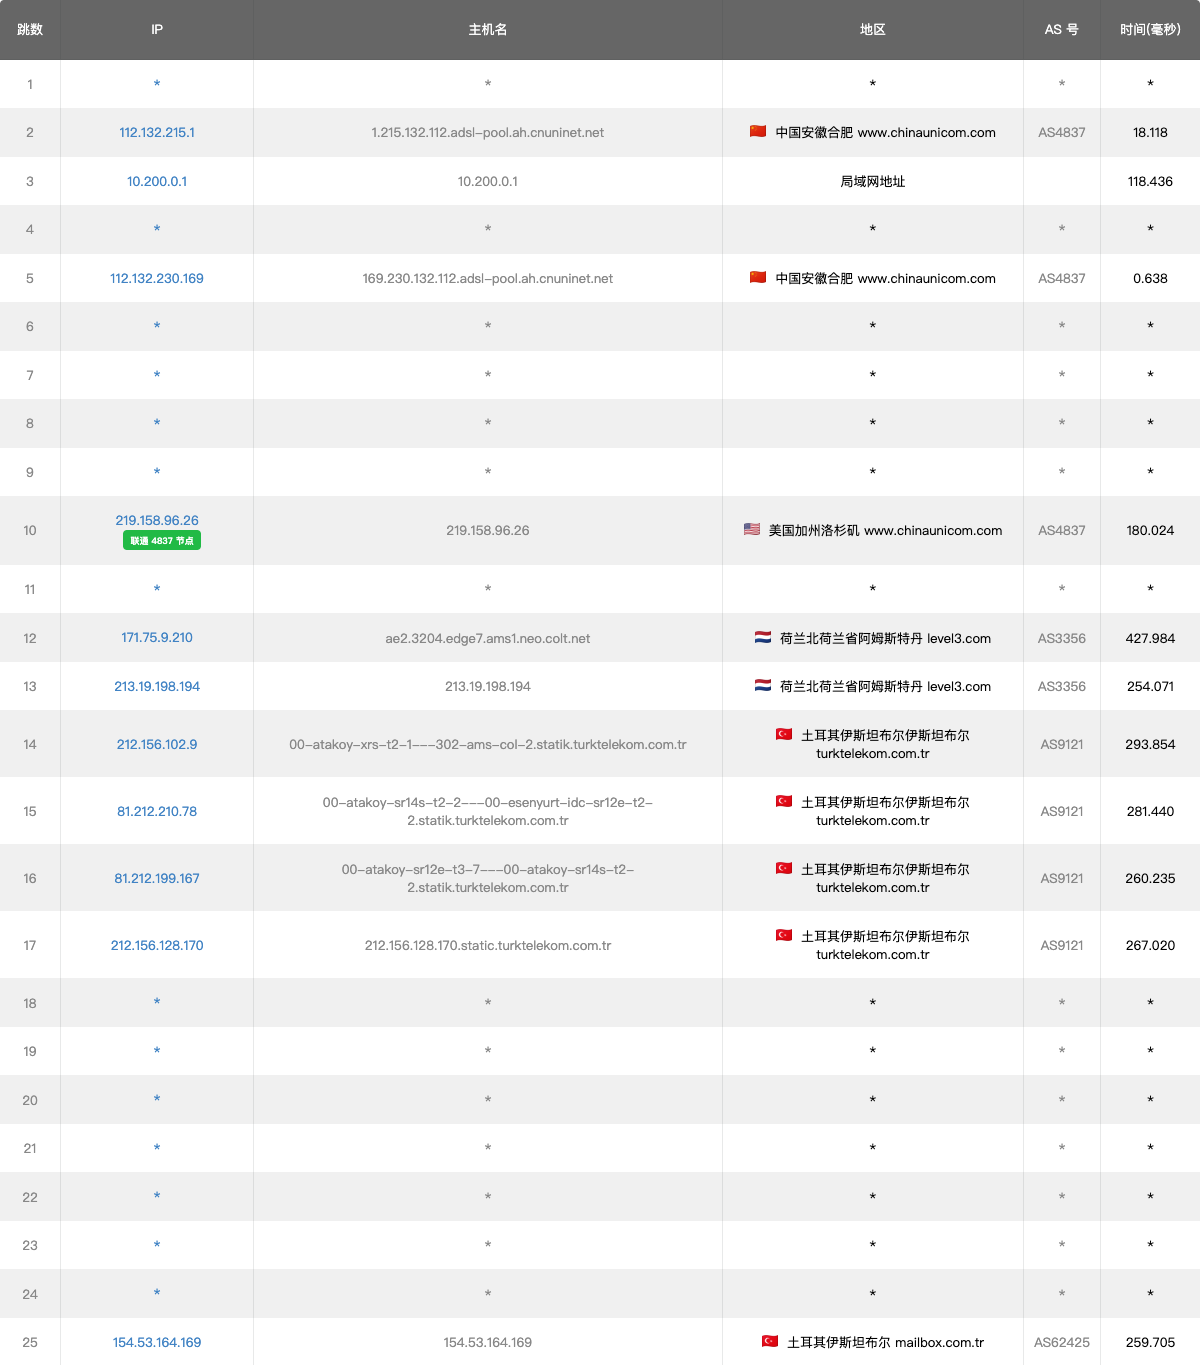Select hostname 169.230.132.112.adsl-pool.ah.cnuninet.net
1200x1365 pixels.
488,278
